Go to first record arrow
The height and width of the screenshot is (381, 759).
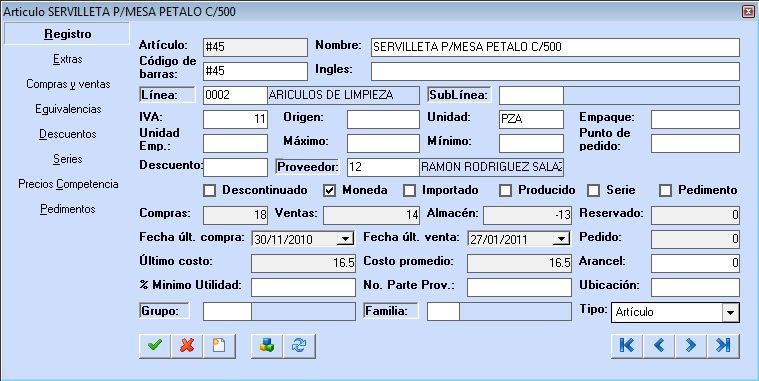(627, 346)
